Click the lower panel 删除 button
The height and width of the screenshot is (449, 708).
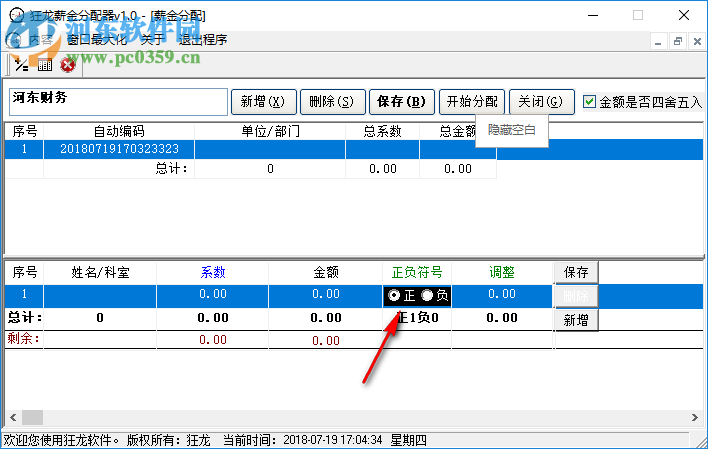pos(576,296)
